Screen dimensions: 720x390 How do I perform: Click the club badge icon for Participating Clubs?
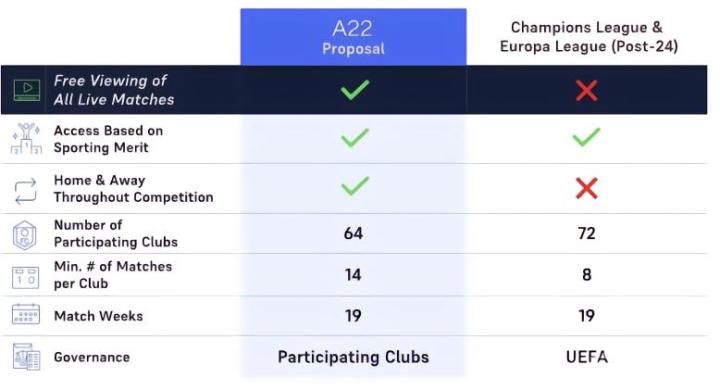pyautogui.click(x=25, y=235)
